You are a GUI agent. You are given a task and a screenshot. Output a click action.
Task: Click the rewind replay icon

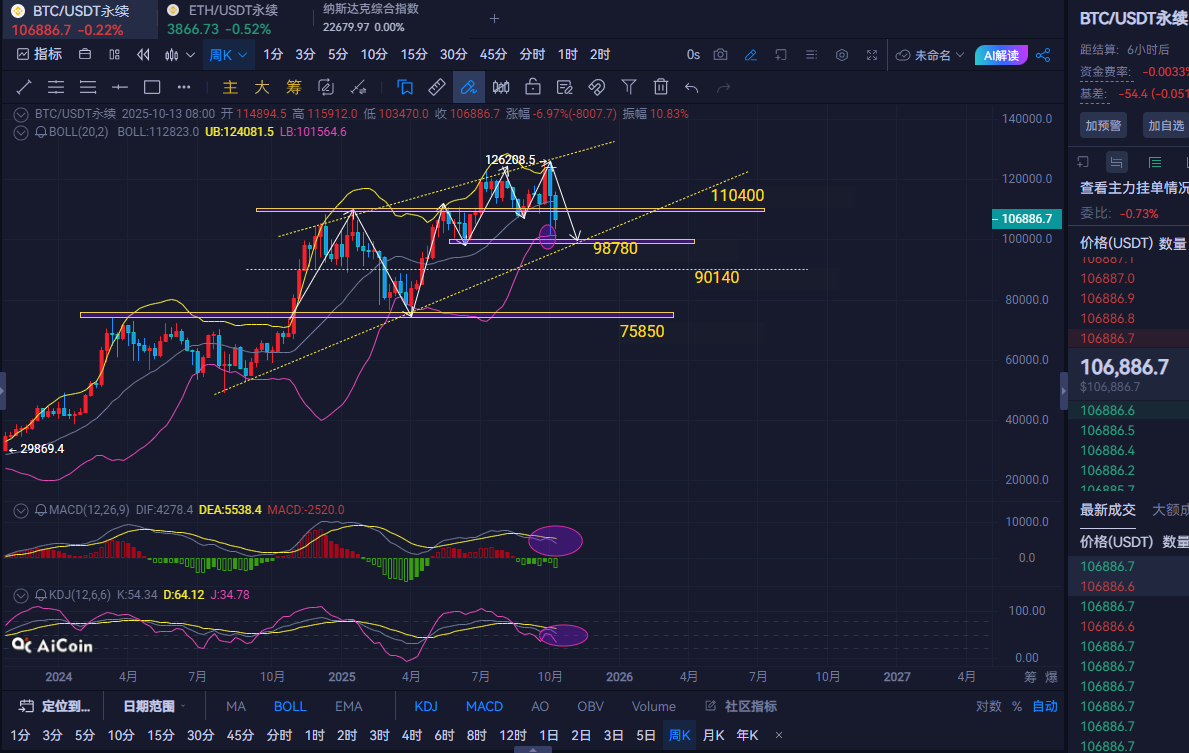click(x=143, y=55)
